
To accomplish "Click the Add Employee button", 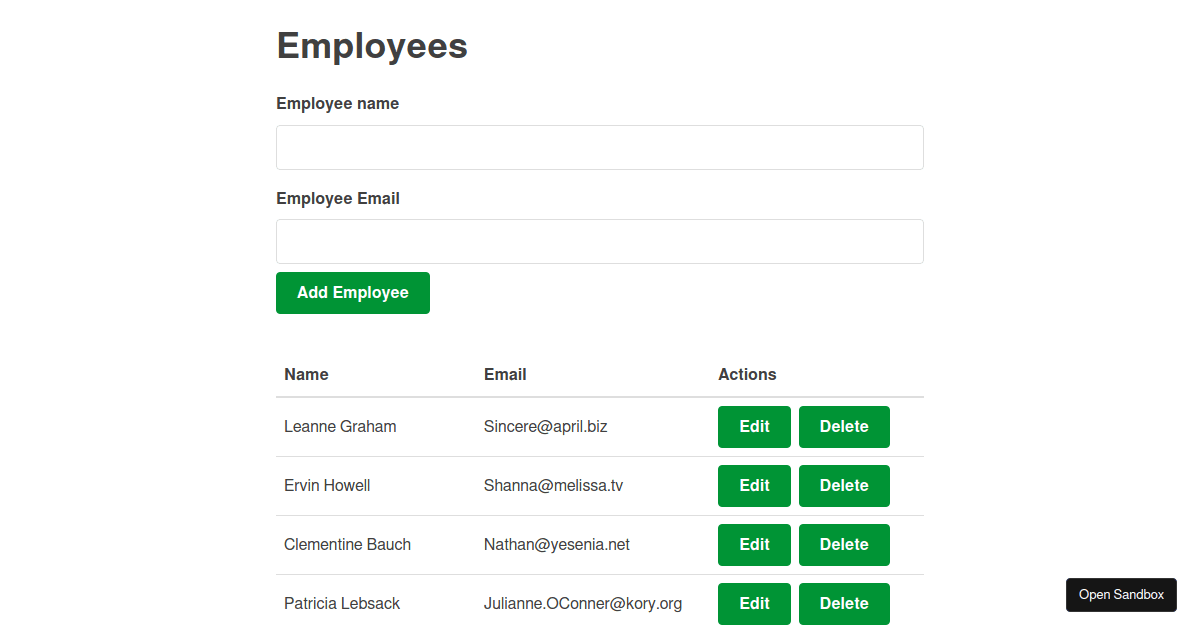I will (352, 292).
